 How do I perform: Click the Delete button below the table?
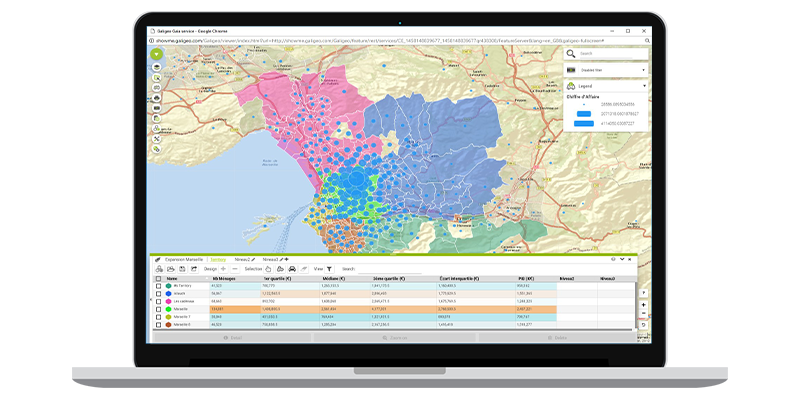click(x=560, y=338)
